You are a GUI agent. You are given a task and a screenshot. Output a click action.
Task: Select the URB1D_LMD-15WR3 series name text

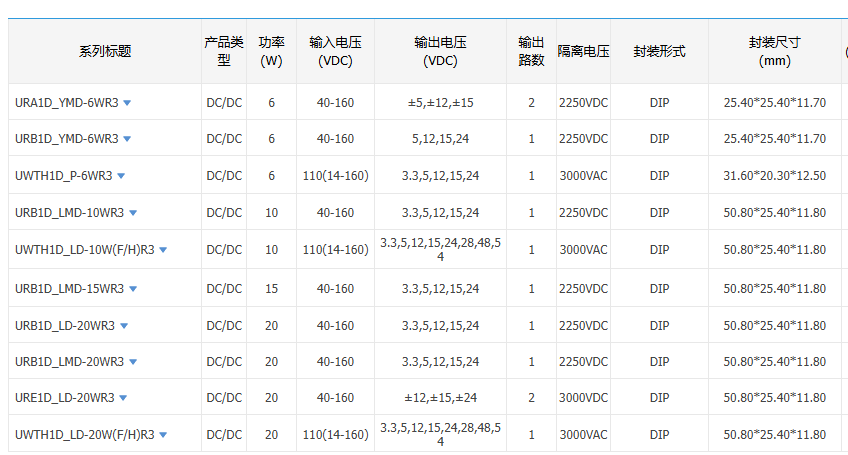click(x=69, y=289)
